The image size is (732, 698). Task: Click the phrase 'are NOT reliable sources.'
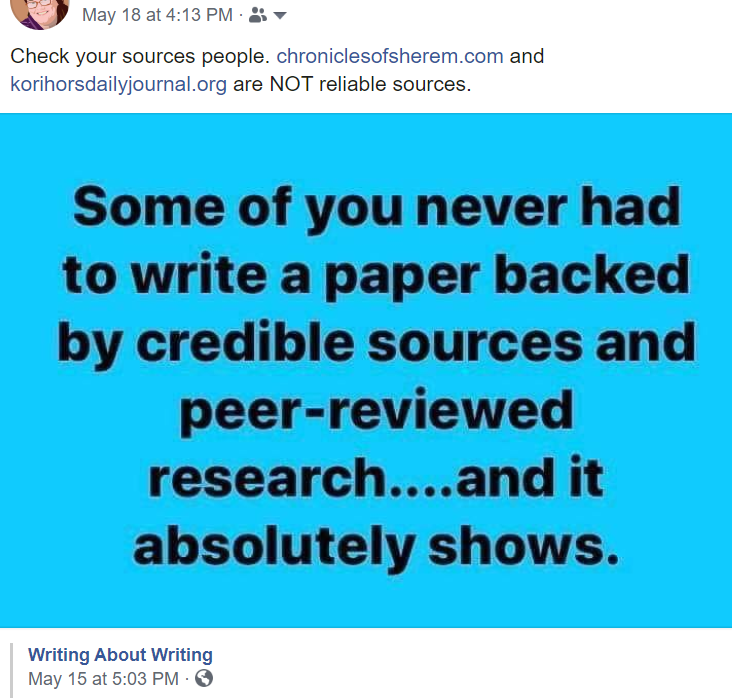coord(352,85)
